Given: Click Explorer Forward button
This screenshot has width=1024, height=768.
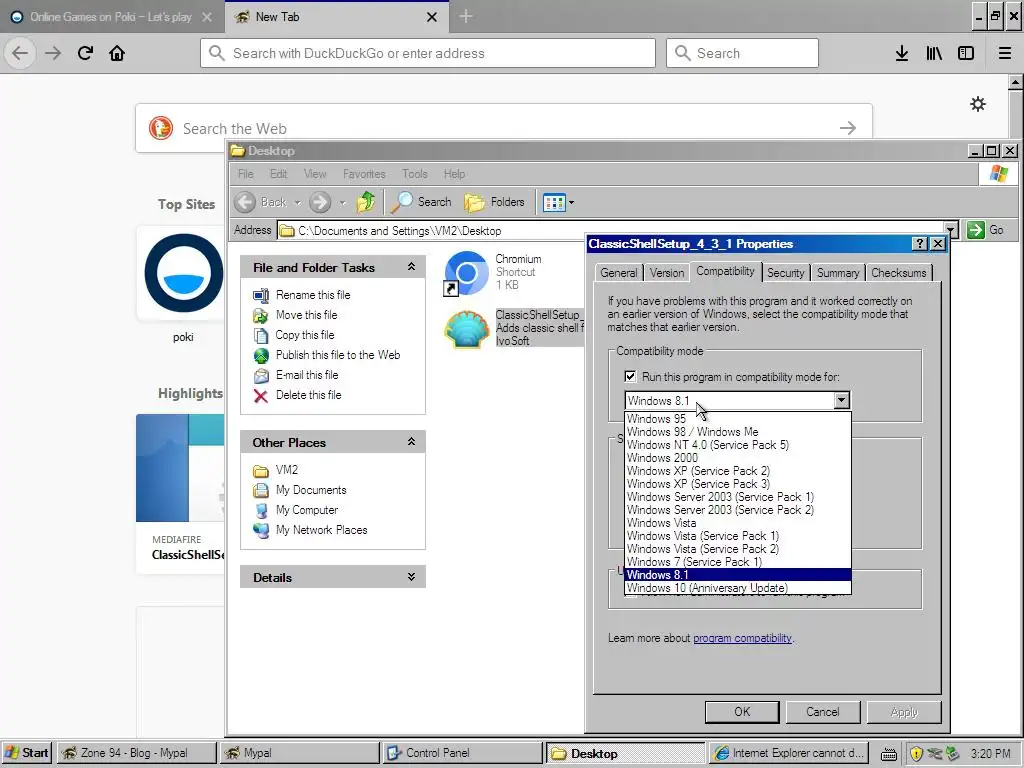Looking at the screenshot, I should pyautogui.click(x=320, y=202).
